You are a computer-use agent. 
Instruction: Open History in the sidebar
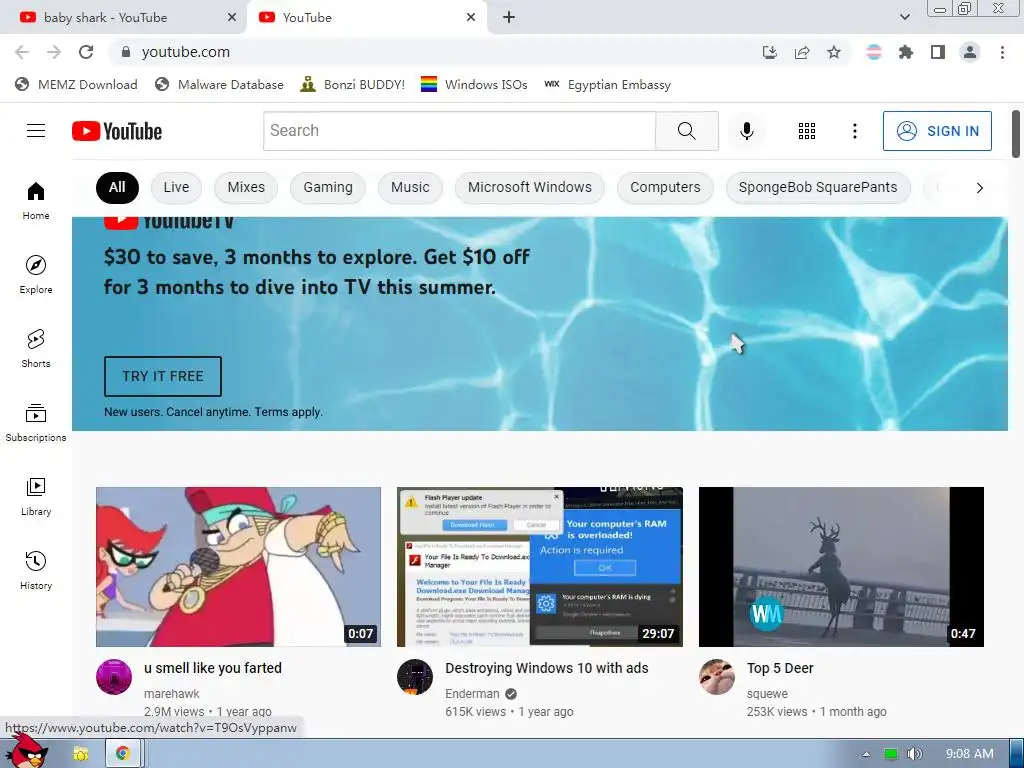pyautogui.click(x=36, y=570)
